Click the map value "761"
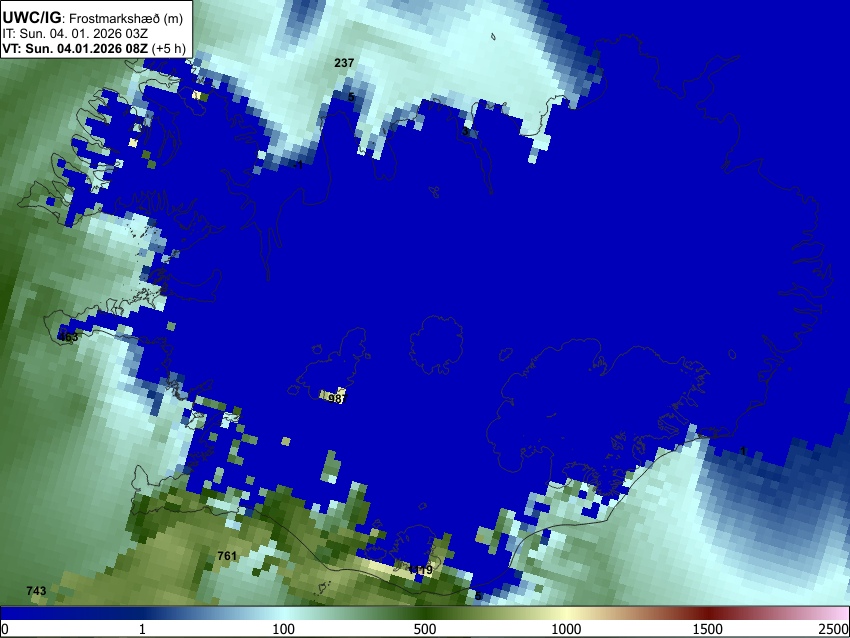The height and width of the screenshot is (638, 850). [x=227, y=556]
